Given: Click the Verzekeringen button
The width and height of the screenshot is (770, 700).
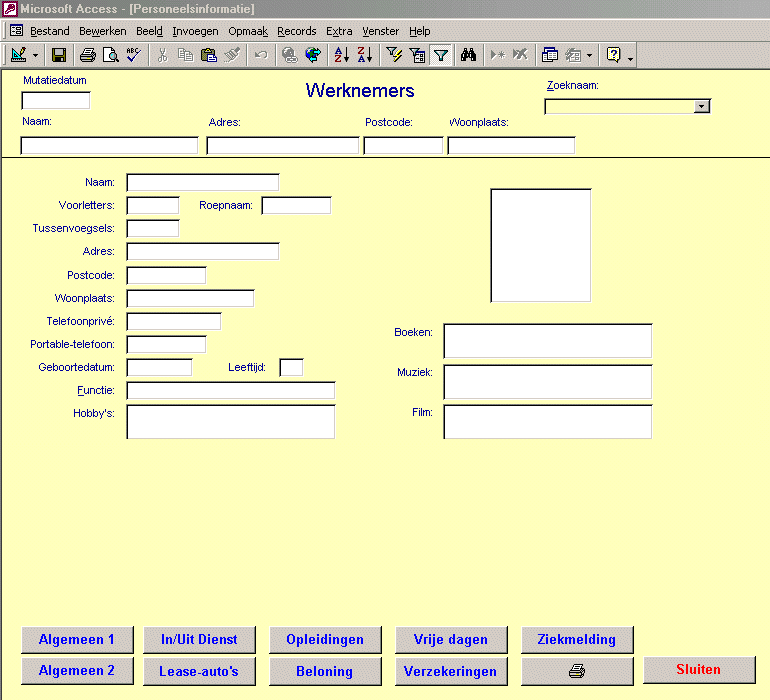Looking at the screenshot, I should pyautogui.click(x=451, y=671).
